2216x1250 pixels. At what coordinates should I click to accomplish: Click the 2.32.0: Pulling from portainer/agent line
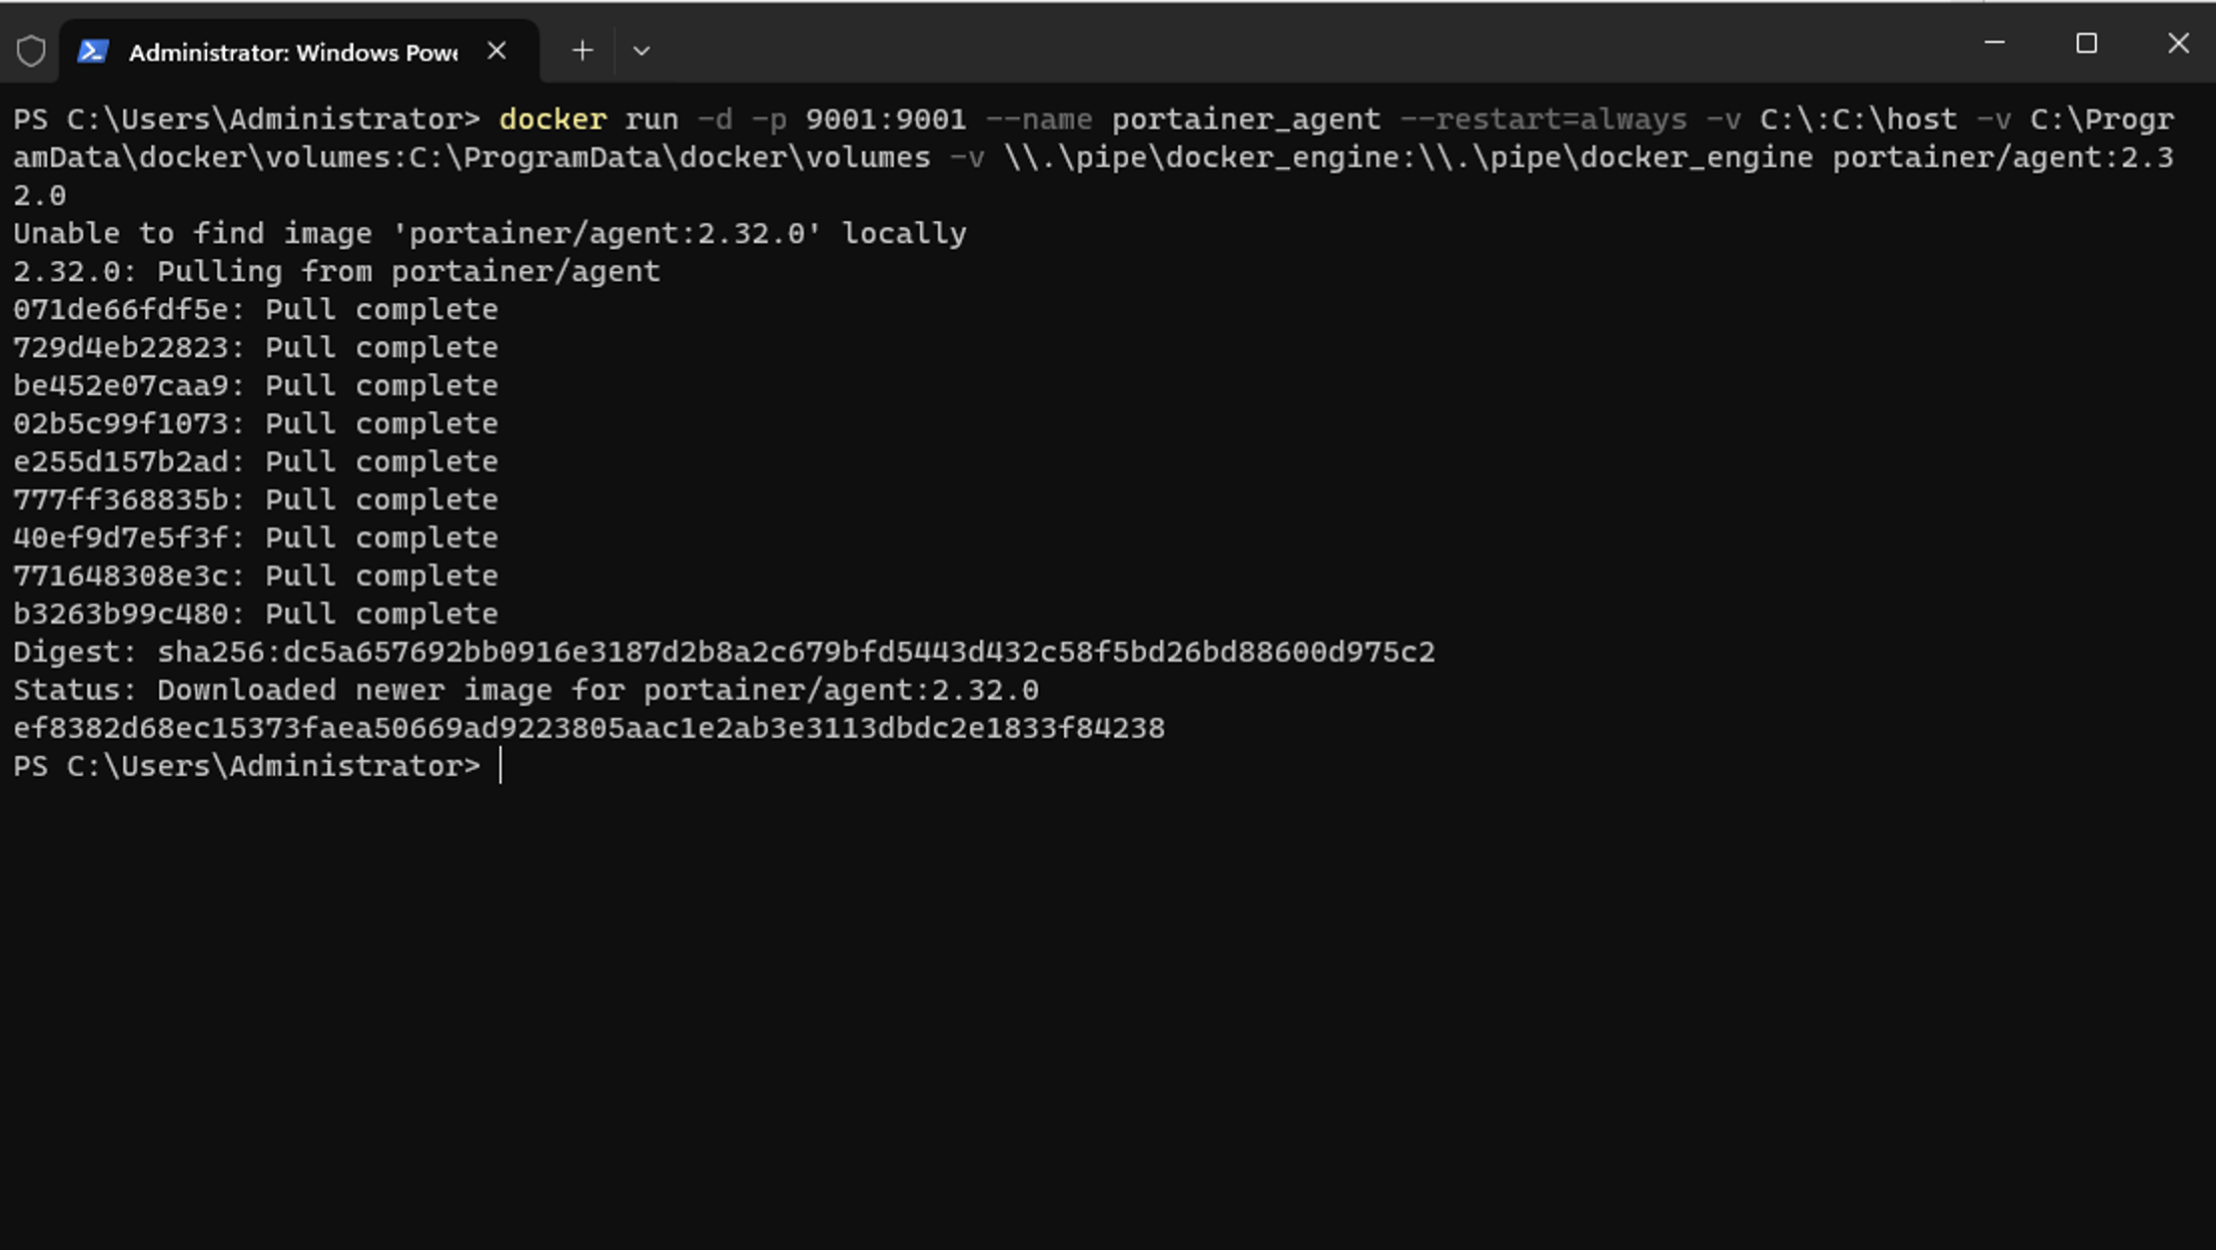(x=336, y=271)
